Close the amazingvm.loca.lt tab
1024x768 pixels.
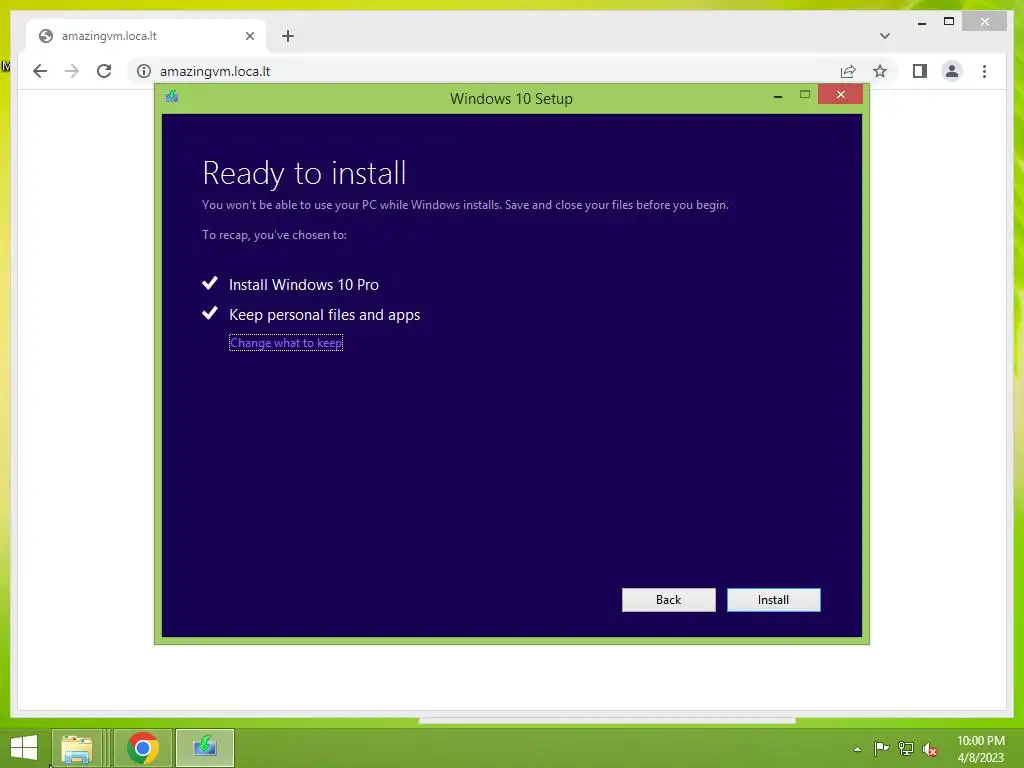coord(249,36)
